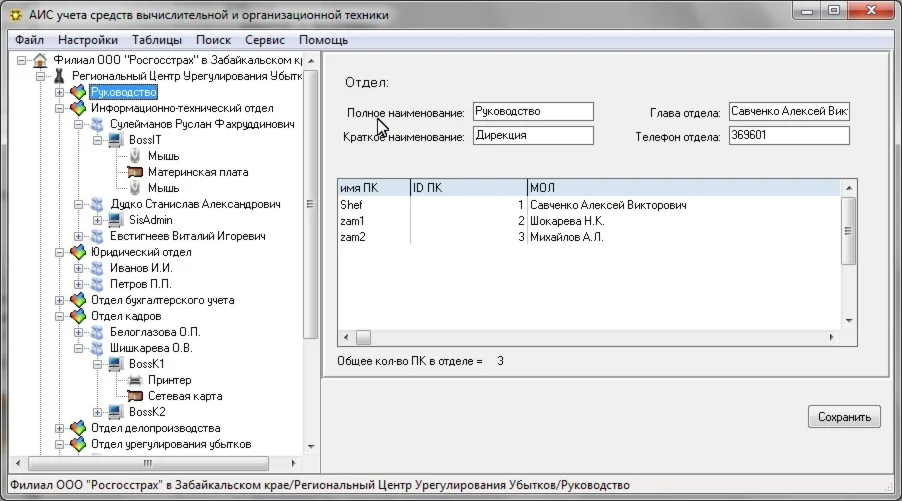
Task: Open the Настройки menu
Action: (87, 40)
